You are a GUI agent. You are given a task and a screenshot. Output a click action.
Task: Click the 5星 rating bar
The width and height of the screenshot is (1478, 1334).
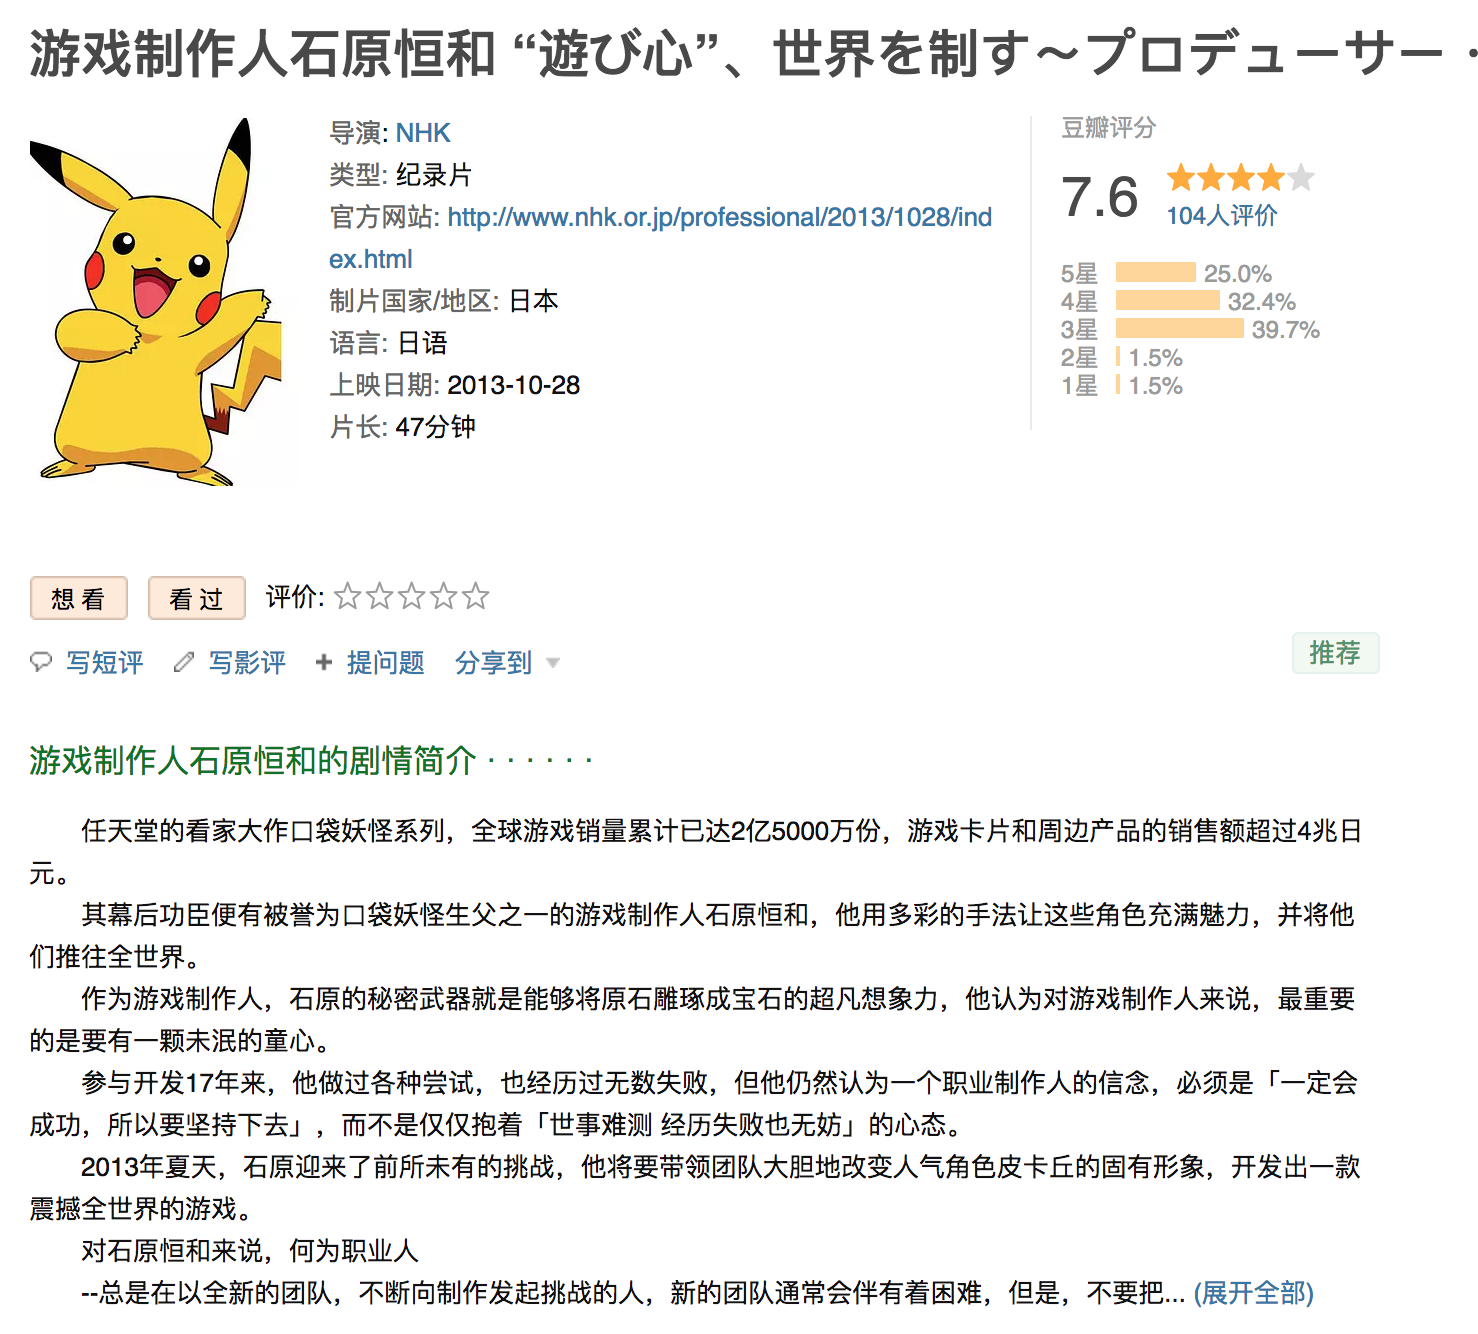(x=1156, y=272)
